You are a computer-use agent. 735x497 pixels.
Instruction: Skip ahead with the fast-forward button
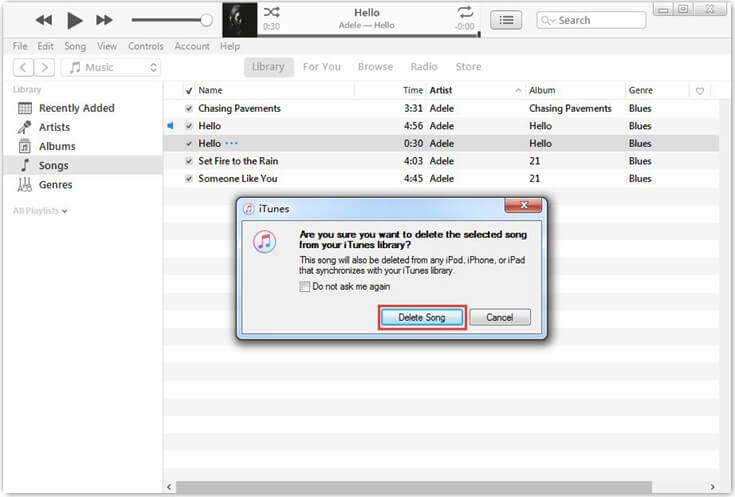click(x=104, y=20)
